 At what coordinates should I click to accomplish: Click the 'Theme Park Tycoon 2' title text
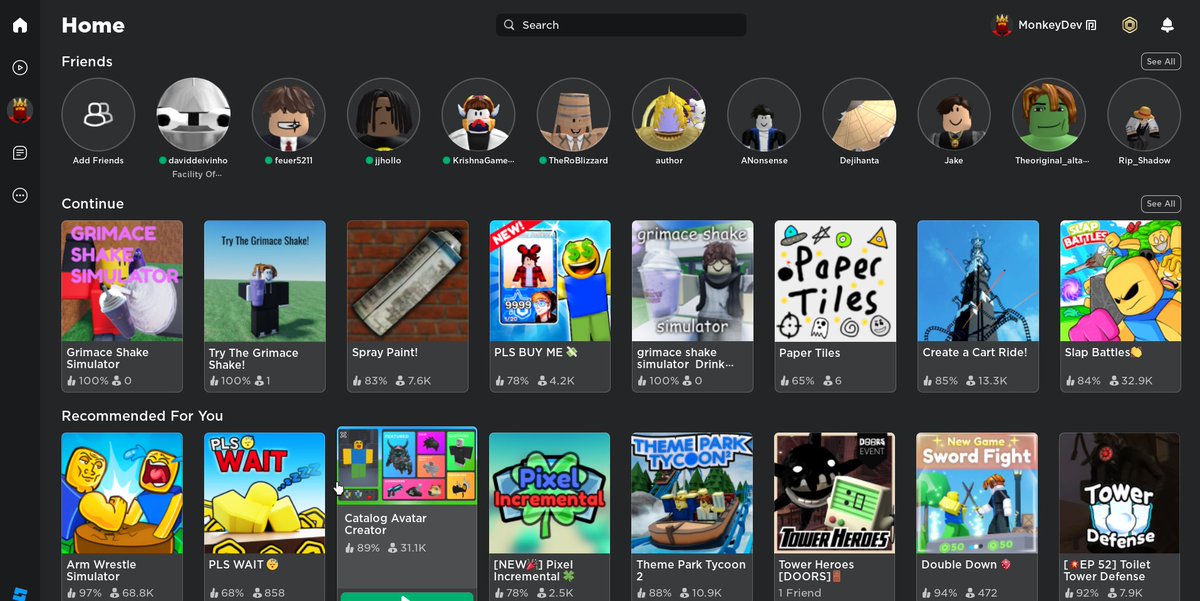click(x=691, y=570)
